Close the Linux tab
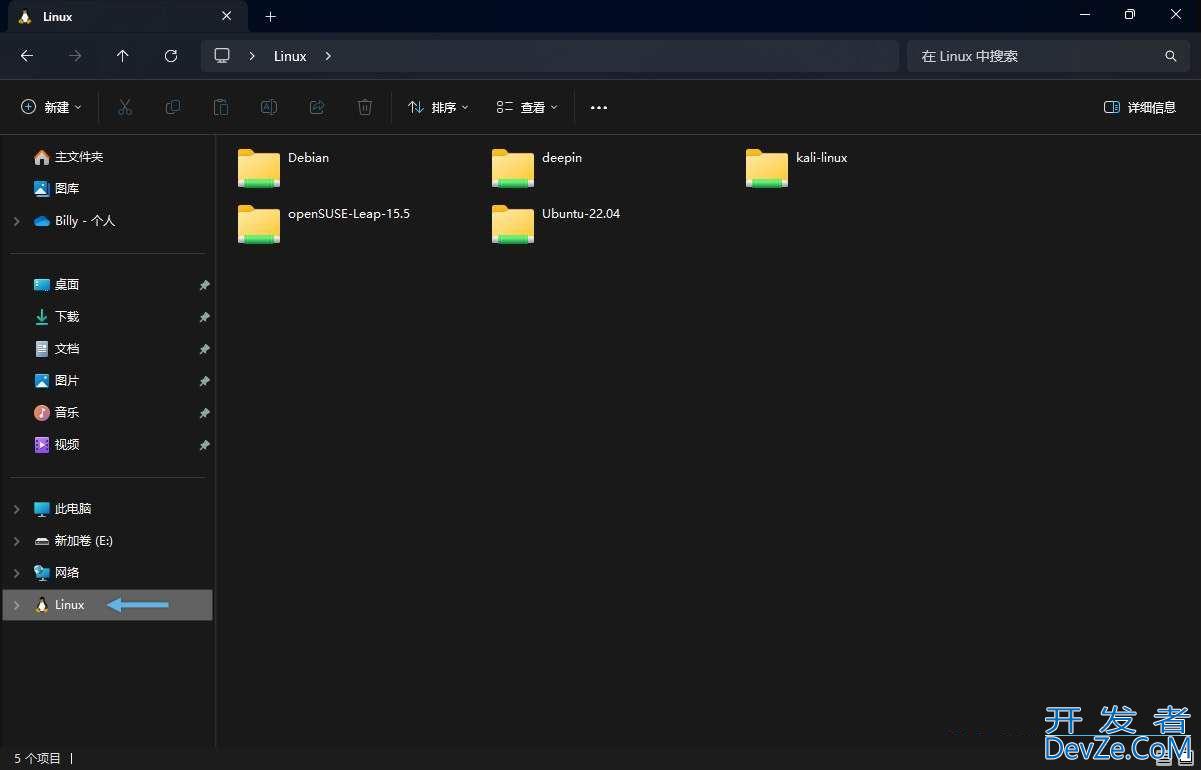This screenshot has width=1201, height=770. pos(227,17)
